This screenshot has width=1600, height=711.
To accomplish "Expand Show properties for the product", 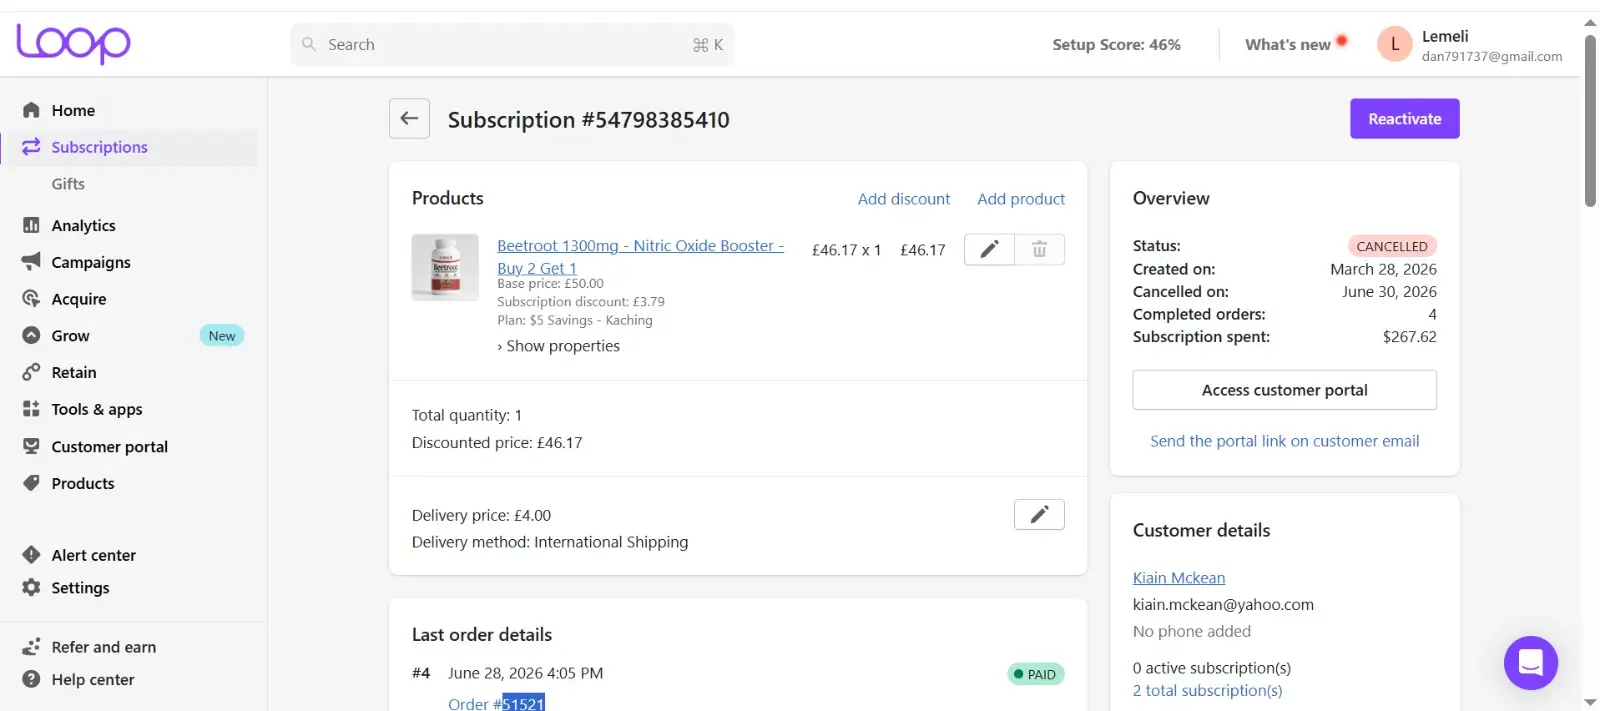I will 559,346.
